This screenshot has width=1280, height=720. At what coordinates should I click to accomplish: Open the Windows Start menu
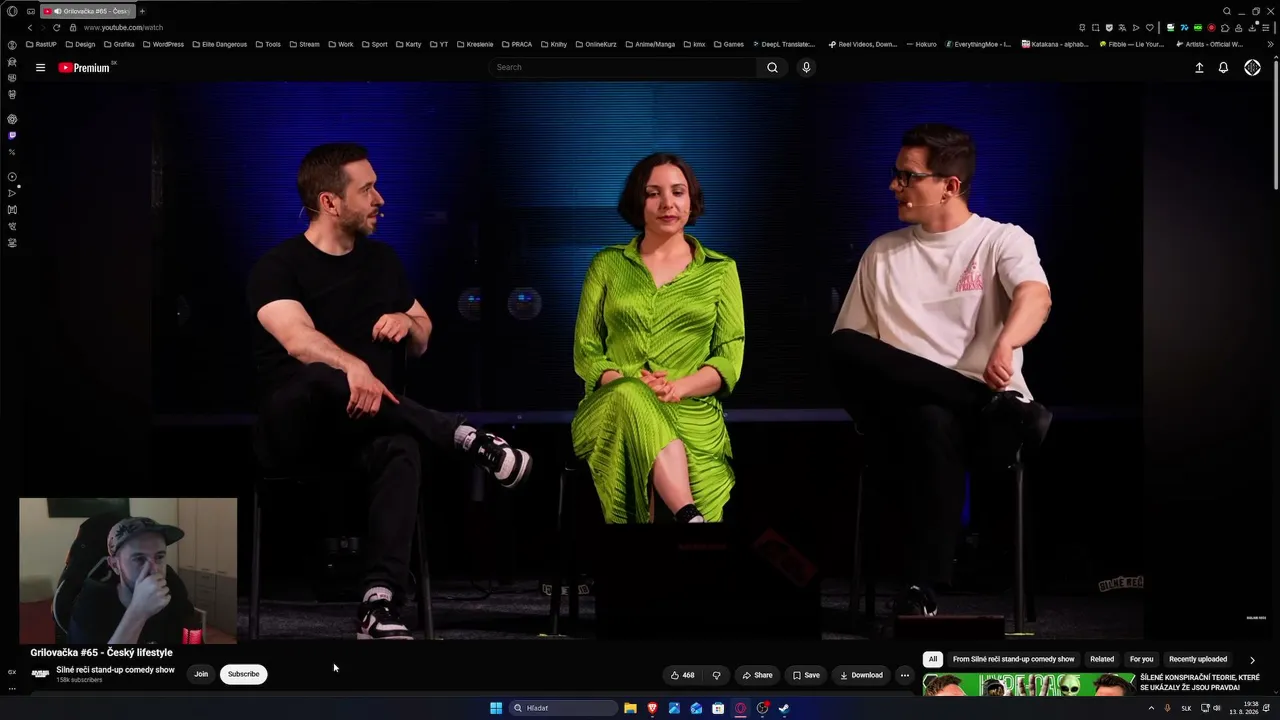click(496, 708)
